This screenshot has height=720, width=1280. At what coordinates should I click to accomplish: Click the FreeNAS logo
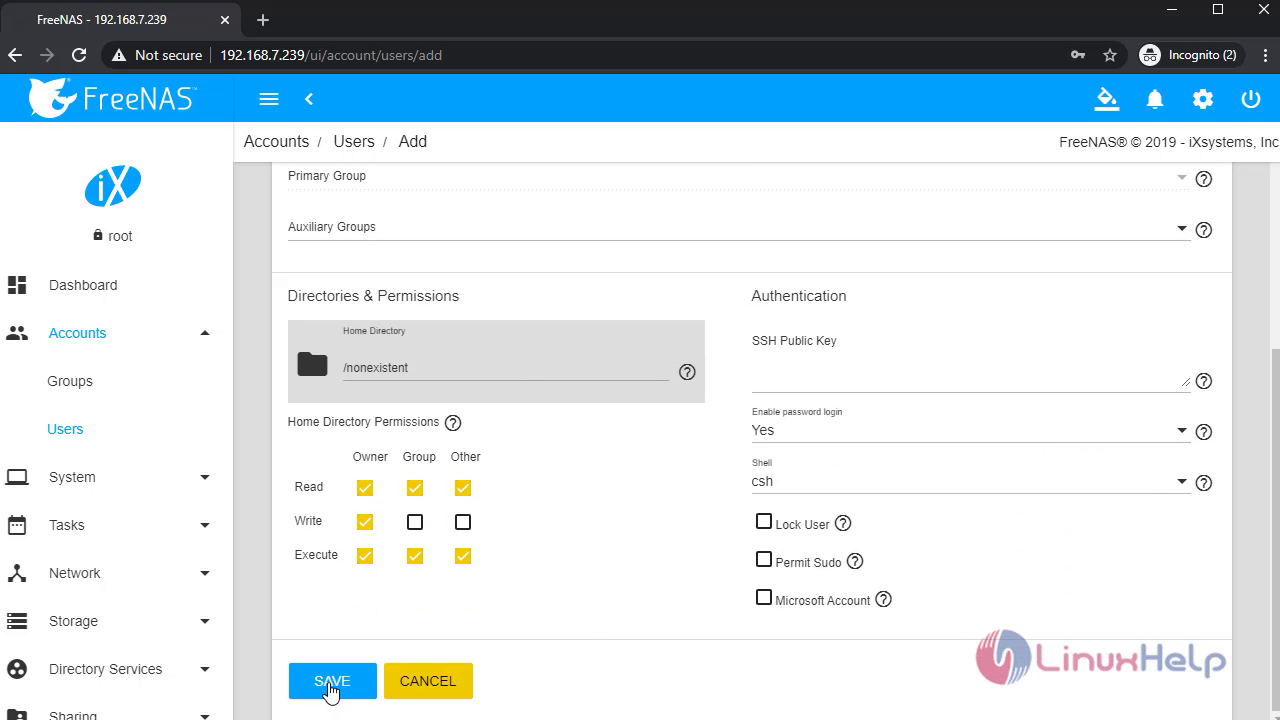click(x=113, y=98)
